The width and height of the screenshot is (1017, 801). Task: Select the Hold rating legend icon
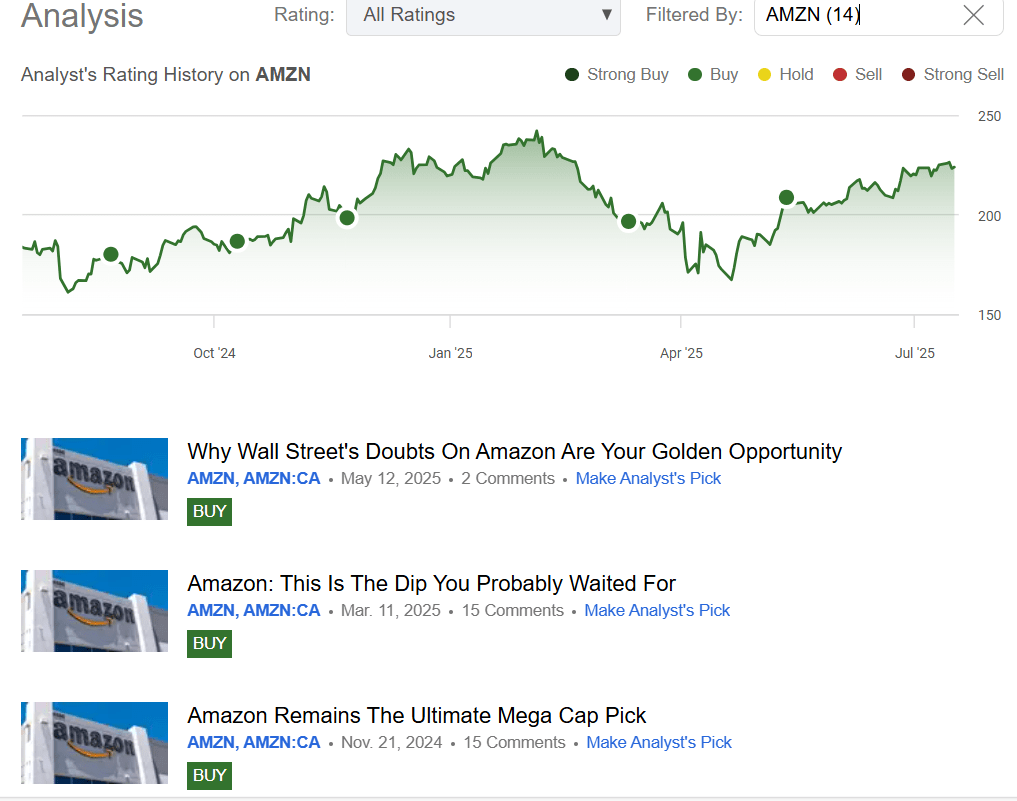click(765, 74)
